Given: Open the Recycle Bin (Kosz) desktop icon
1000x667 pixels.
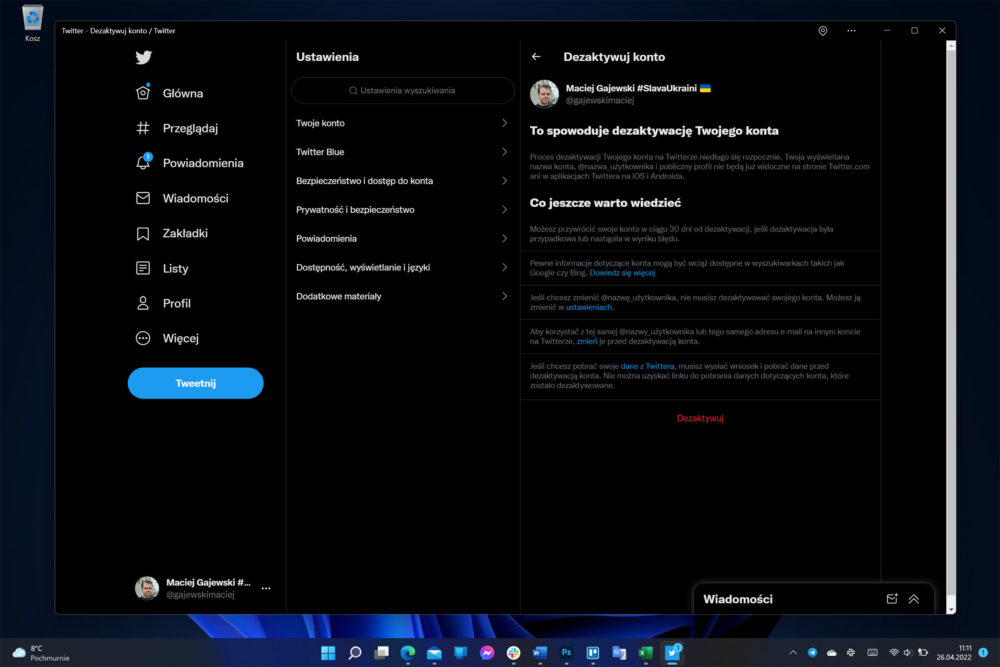Looking at the screenshot, I should [x=33, y=22].
